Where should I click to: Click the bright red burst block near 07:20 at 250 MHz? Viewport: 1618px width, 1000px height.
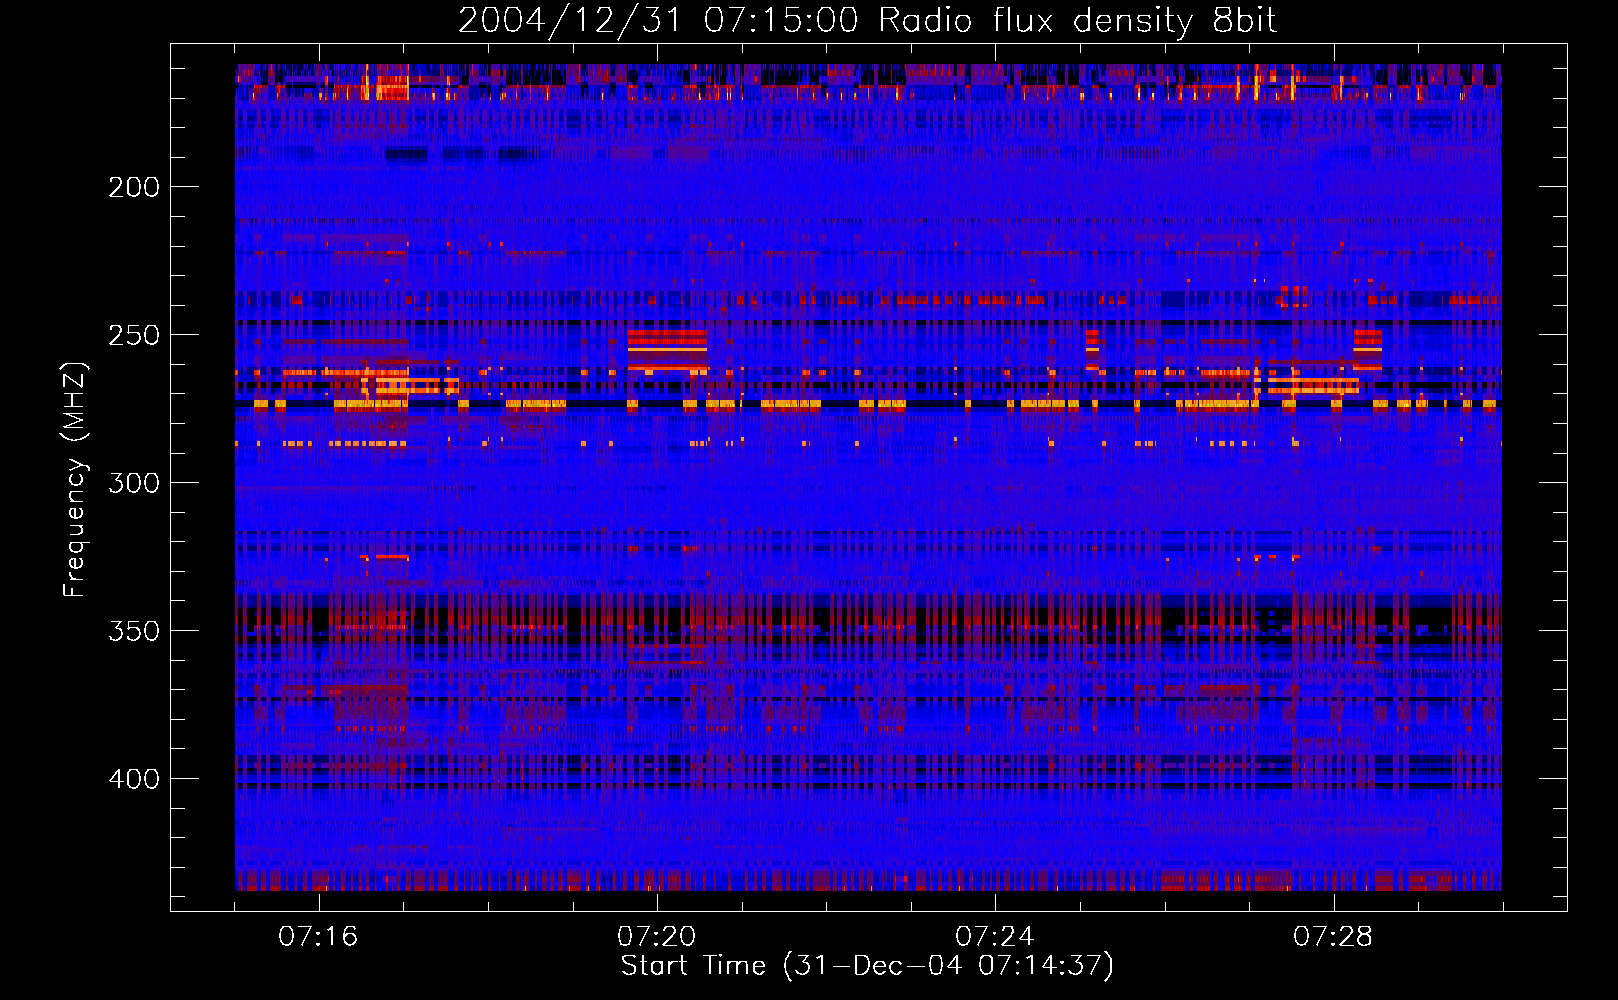tap(667, 349)
